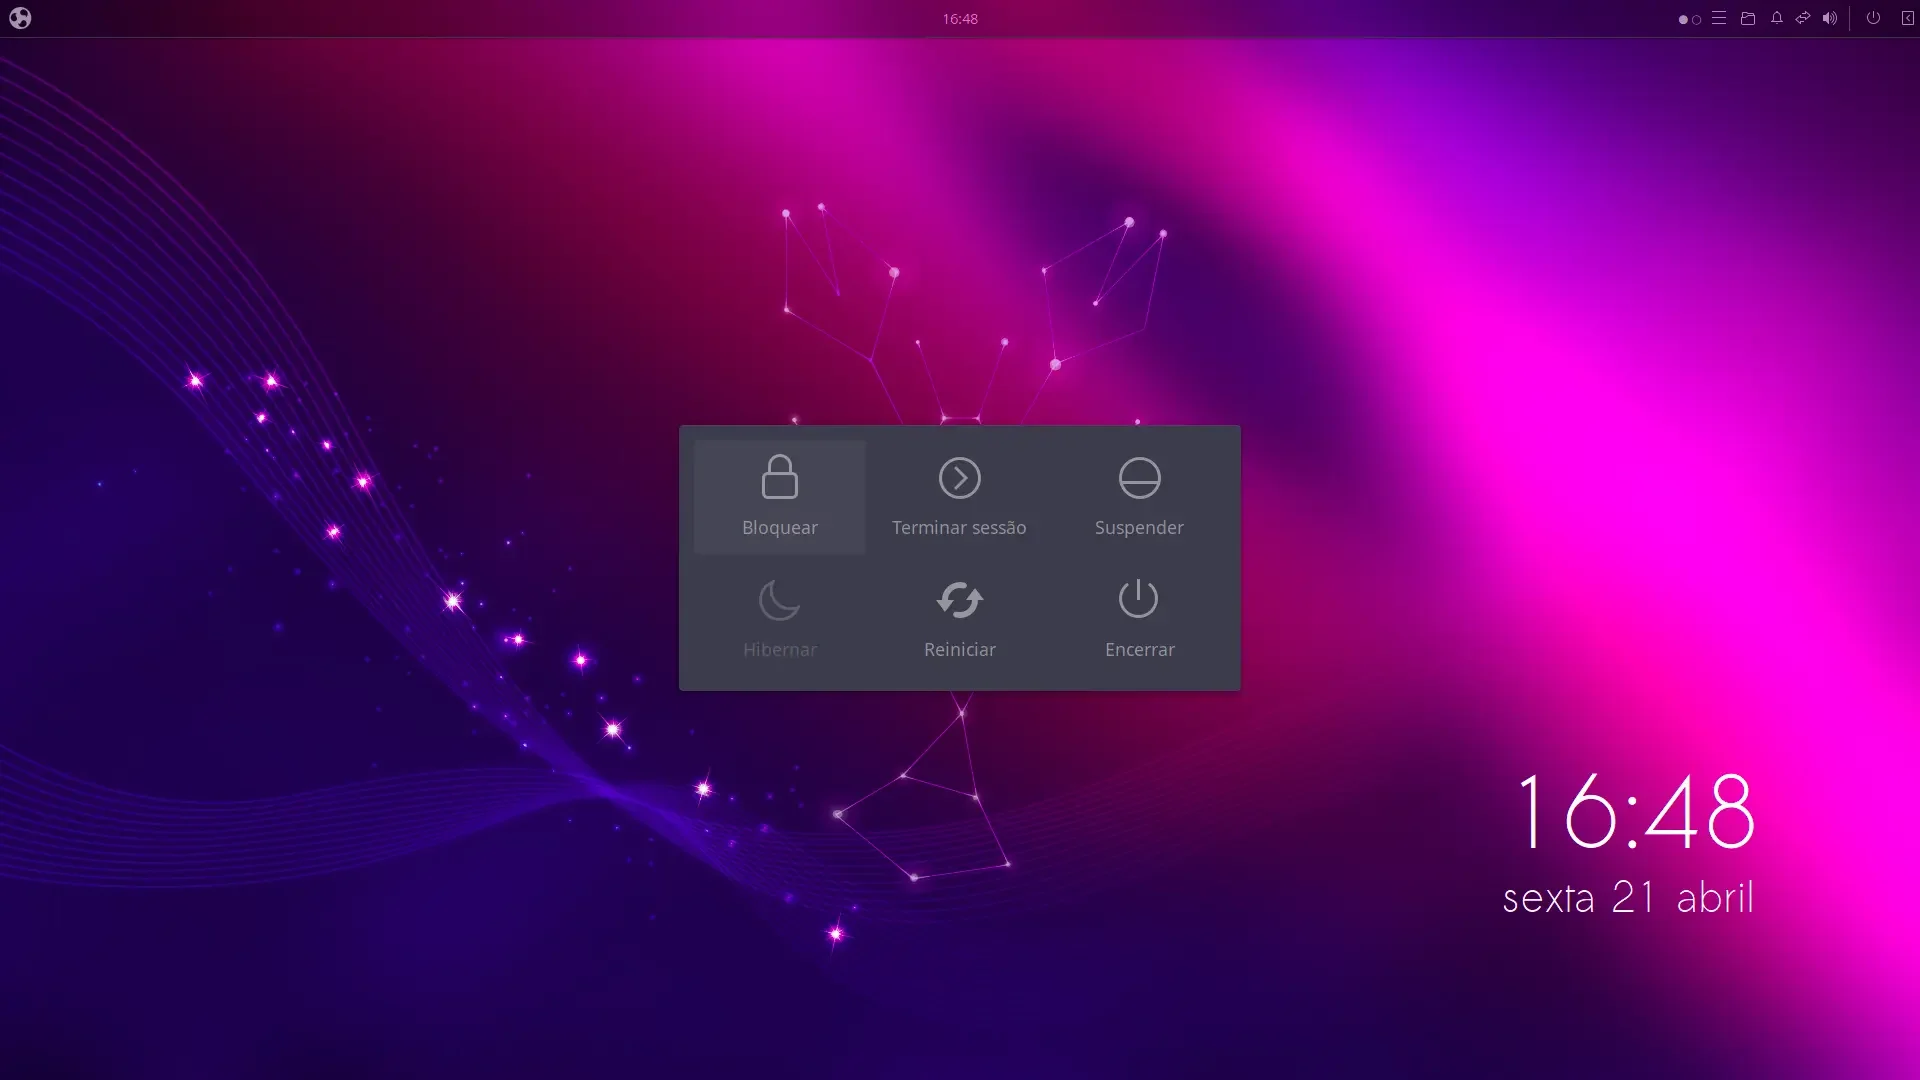Select the Suspender icon

(1139, 478)
